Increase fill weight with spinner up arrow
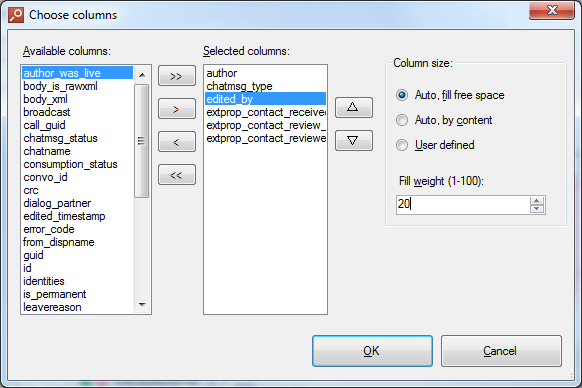 tap(537, 200)
